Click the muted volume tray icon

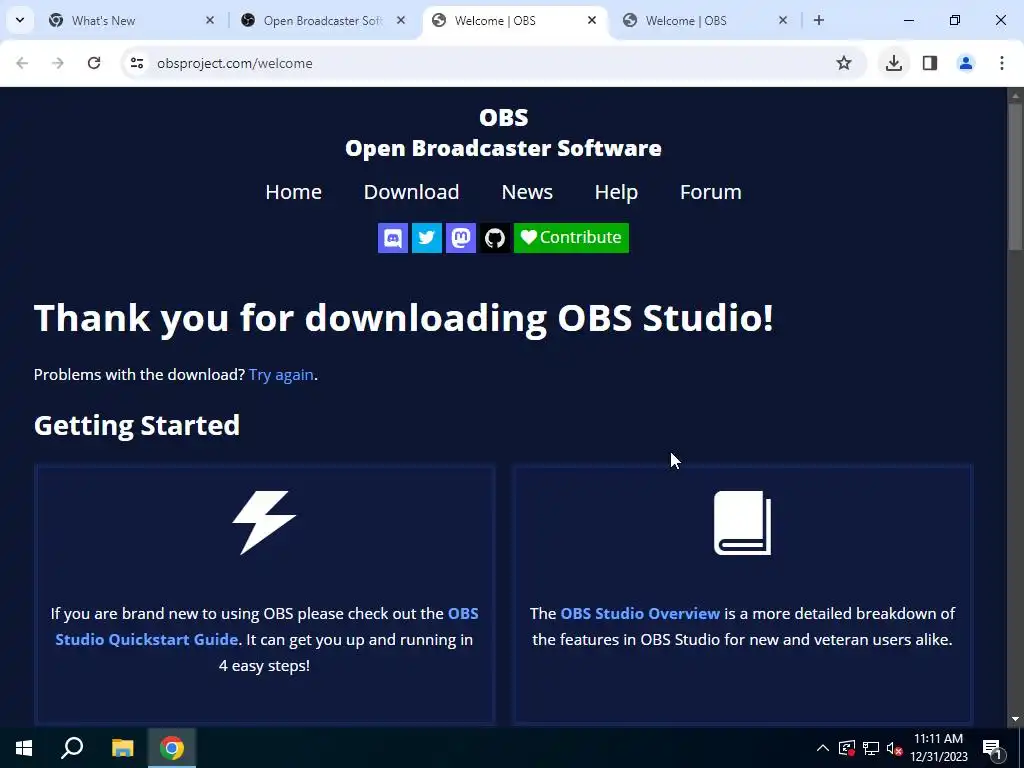click(x=895, y=748)
